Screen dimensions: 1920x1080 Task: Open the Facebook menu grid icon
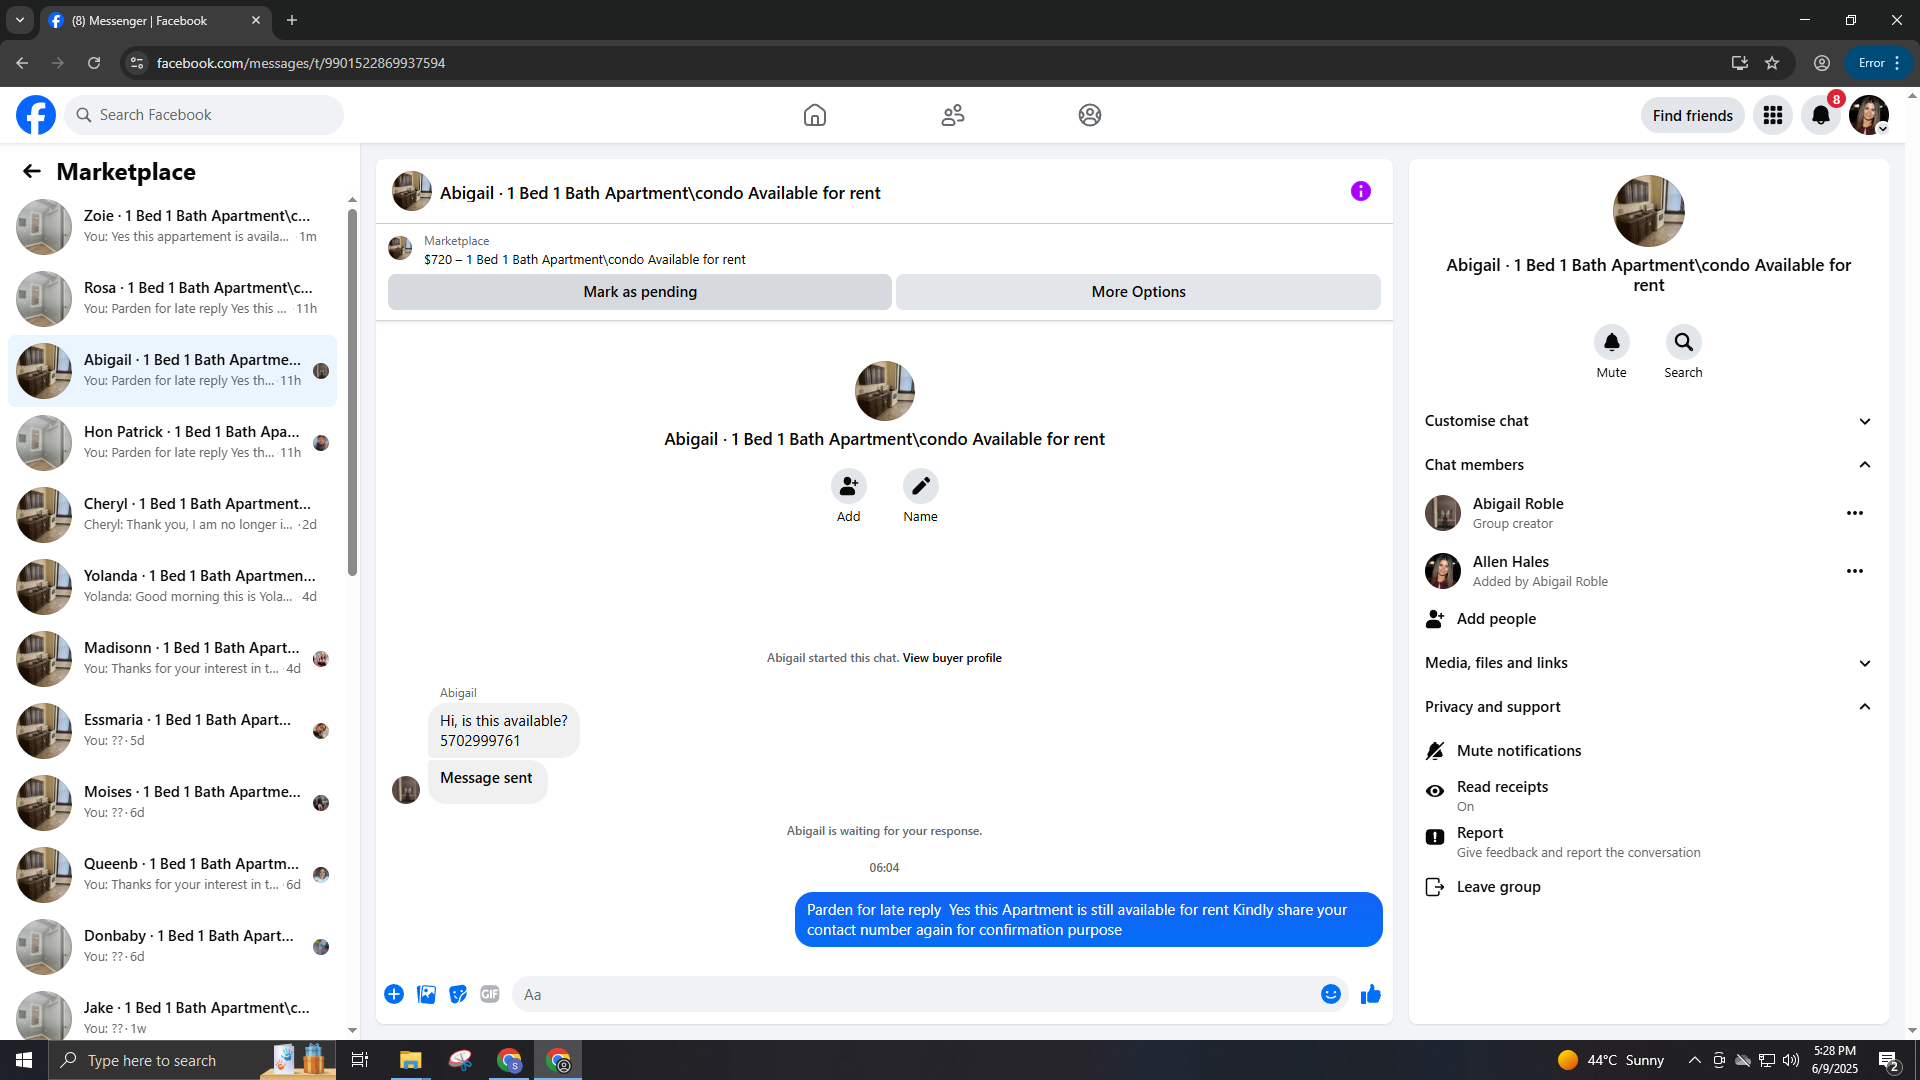1773,115
